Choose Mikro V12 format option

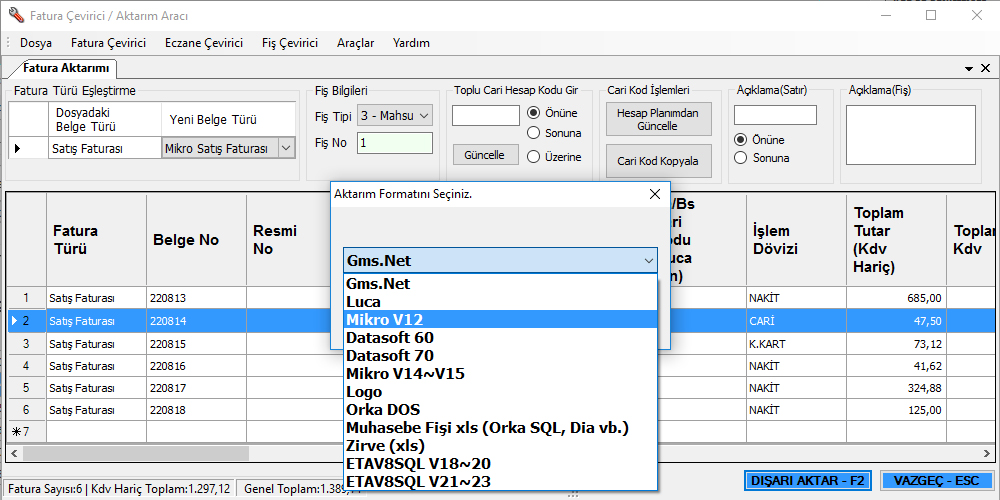(500, 319)
